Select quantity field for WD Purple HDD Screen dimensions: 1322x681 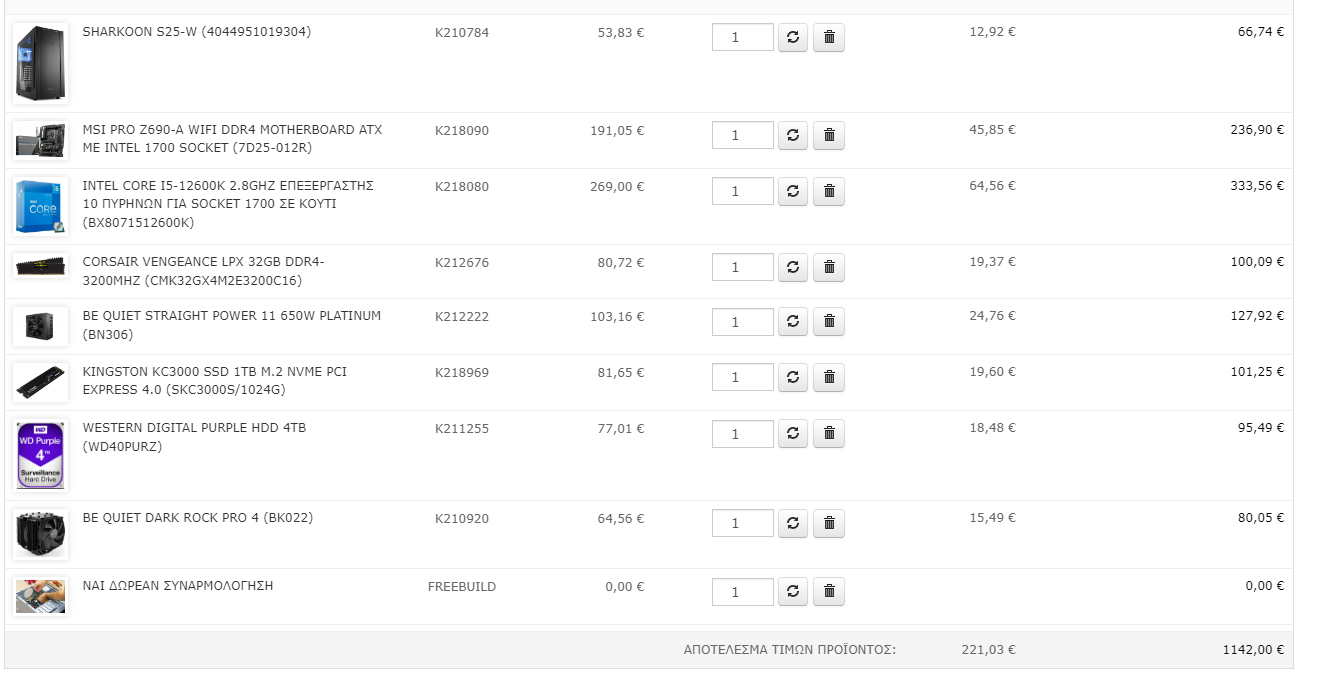point(743,433)
